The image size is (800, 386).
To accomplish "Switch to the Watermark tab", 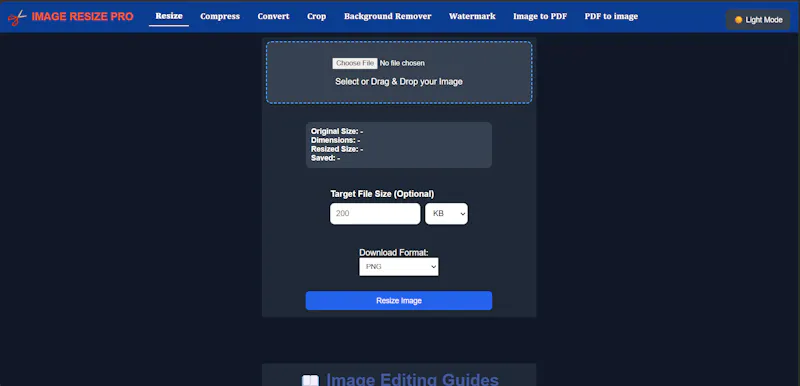I will (x=472, y=16).
